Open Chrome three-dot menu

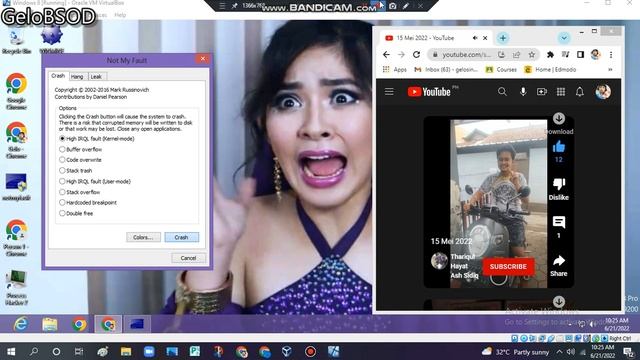coord(611,54)
